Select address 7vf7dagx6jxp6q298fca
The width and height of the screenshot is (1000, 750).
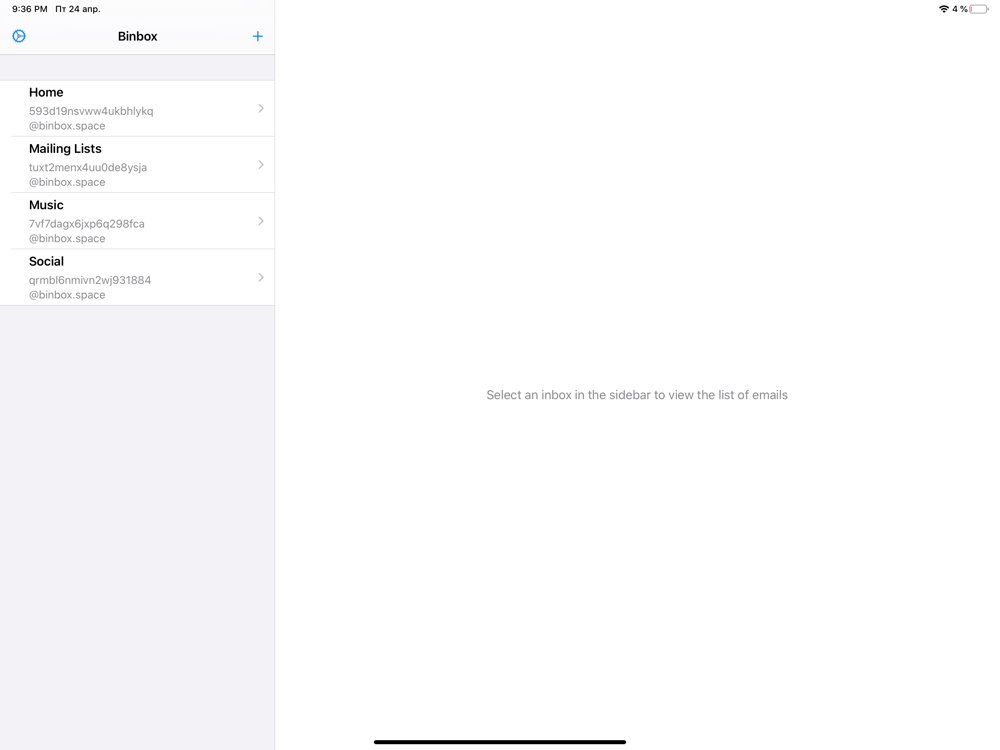(87, 224)
